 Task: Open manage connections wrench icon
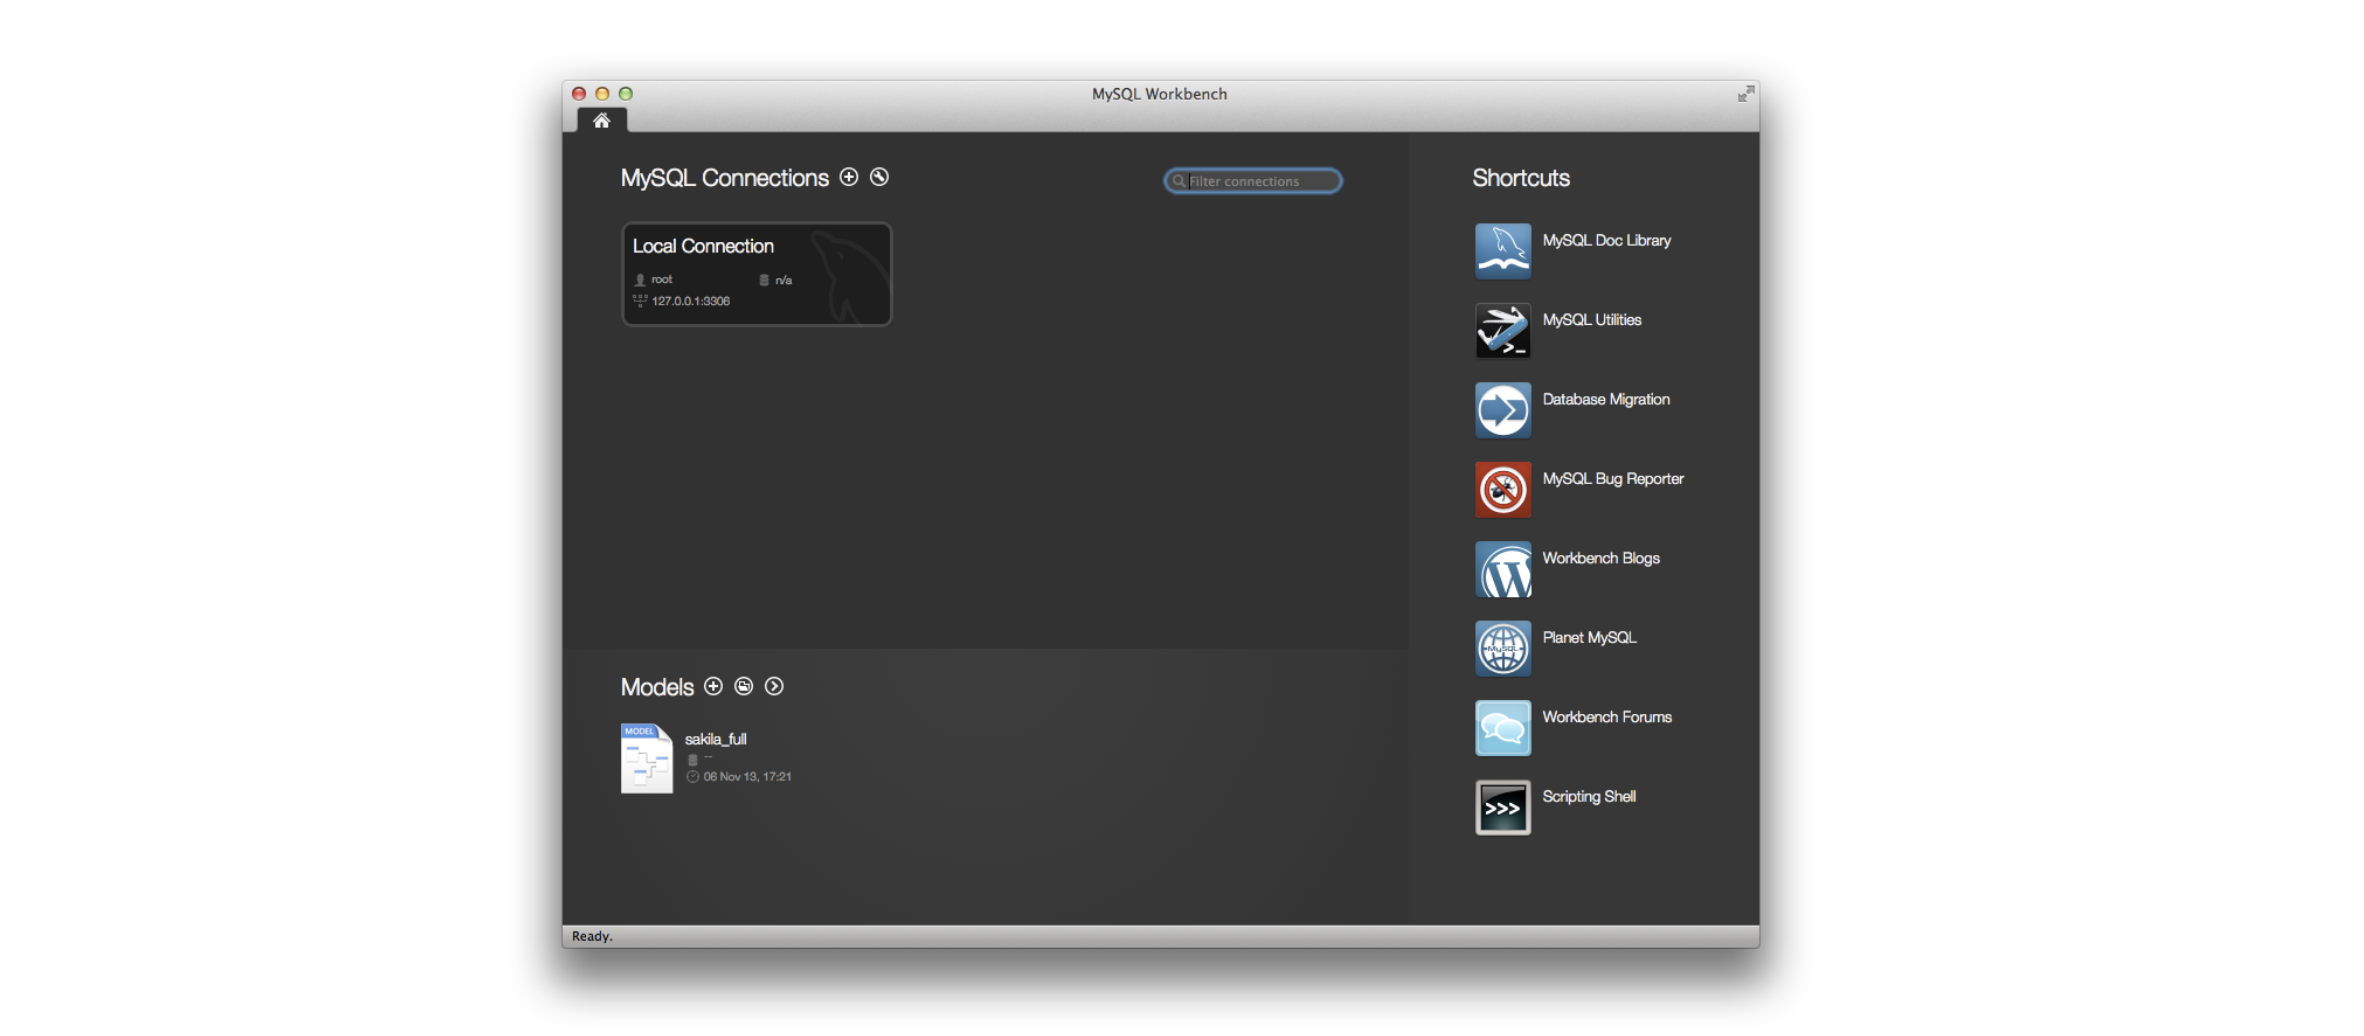(879, 177)
